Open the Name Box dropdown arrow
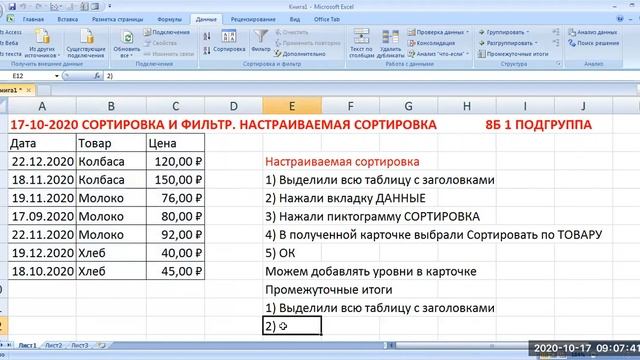The height and width of the screenshot is (360, 640). [x=57, y=76]
